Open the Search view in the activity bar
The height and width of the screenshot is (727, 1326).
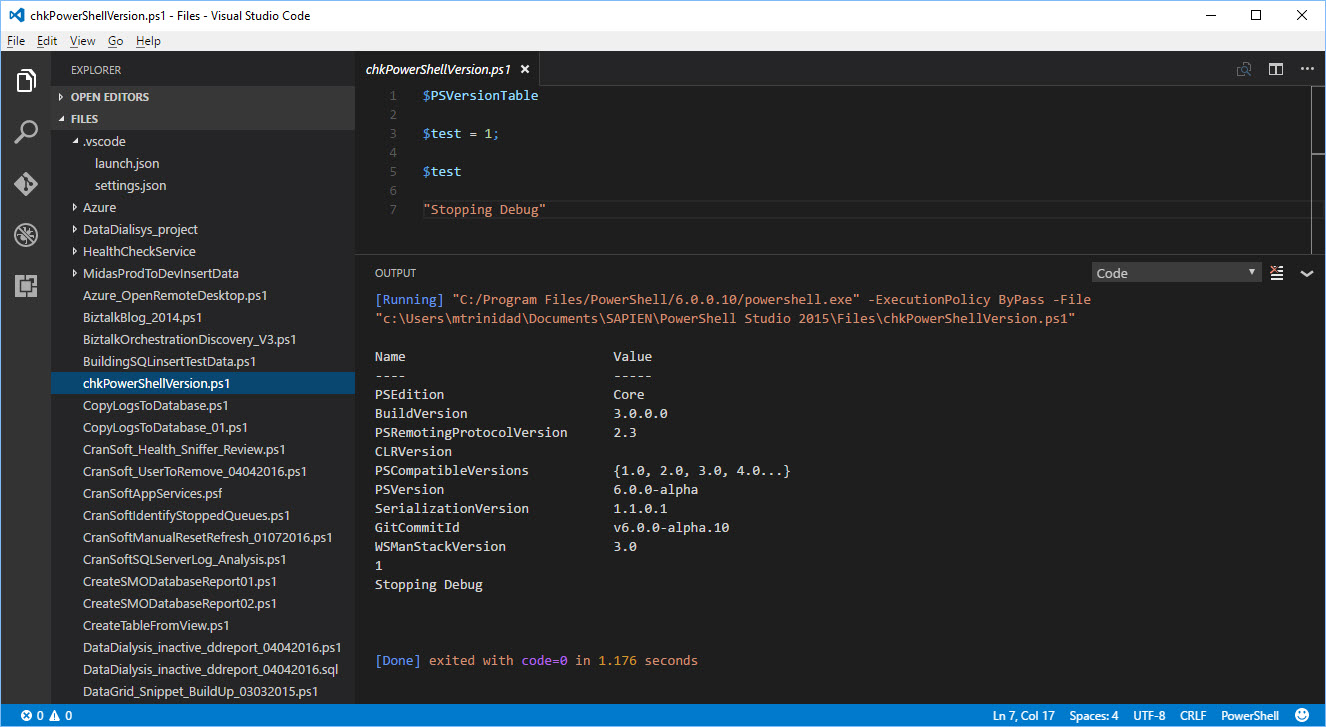pos(26,132)
